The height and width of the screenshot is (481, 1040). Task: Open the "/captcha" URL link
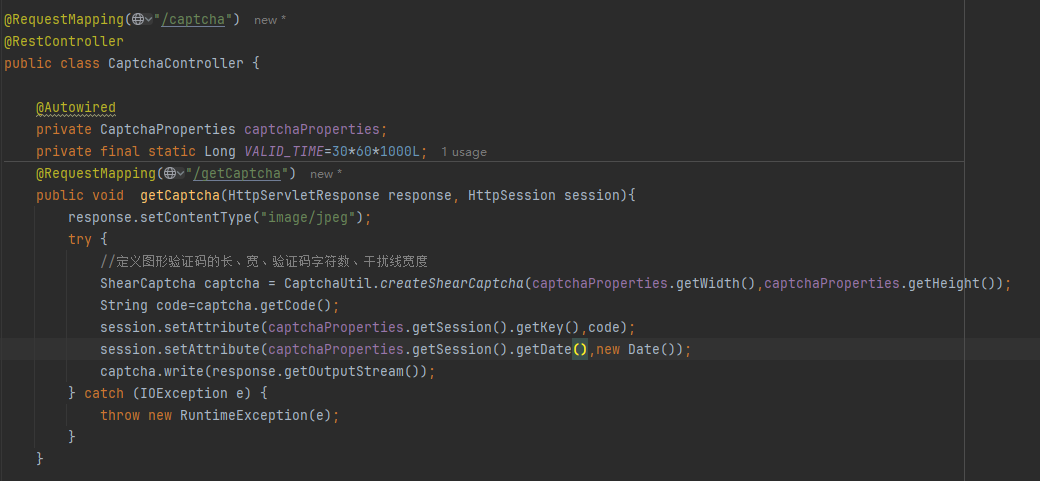193,20
